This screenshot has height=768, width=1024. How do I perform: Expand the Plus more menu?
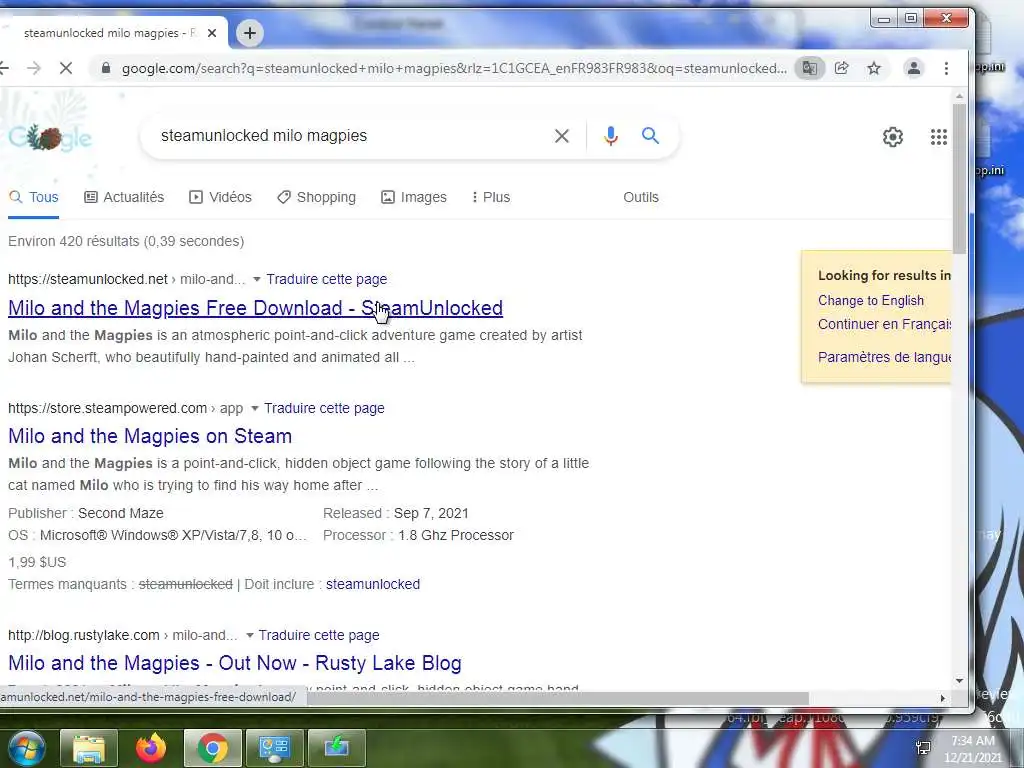(x=490, y=197)
